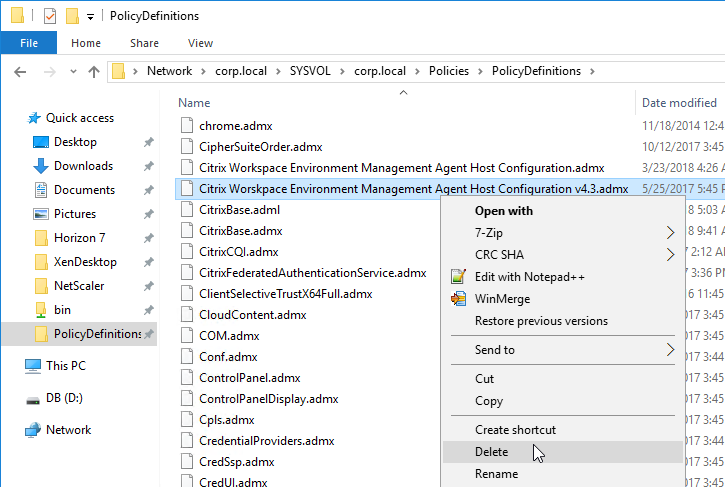Go up one folder level arrow
The width and height of the screenshot is (725, 487).
pos(94,72)
